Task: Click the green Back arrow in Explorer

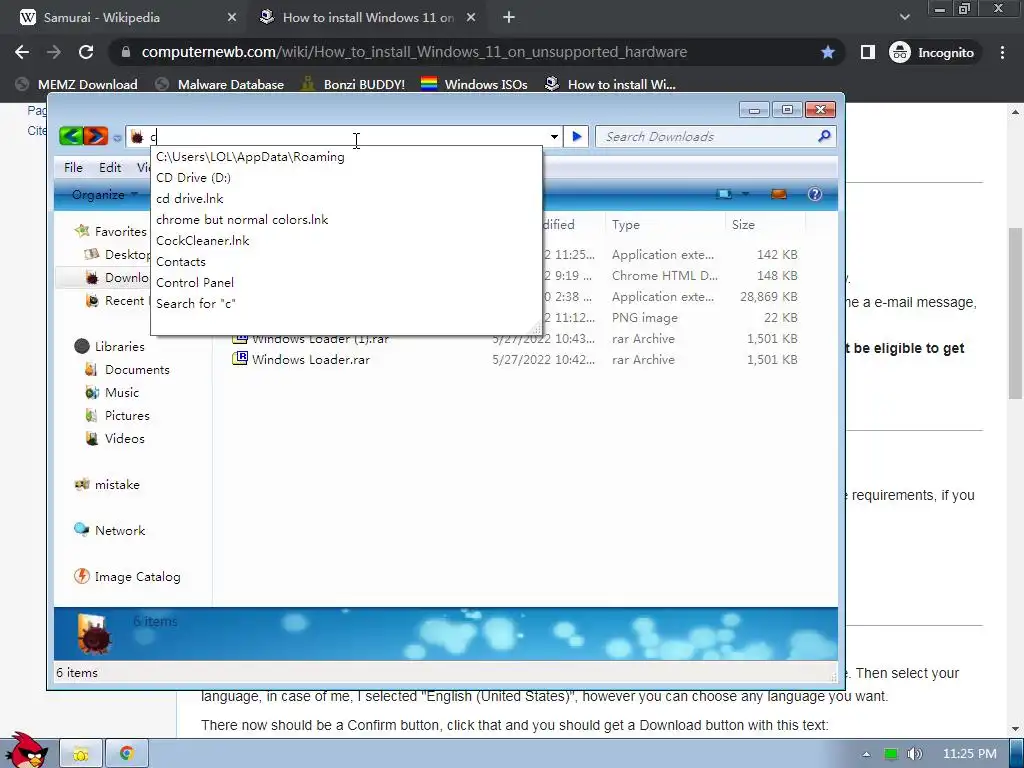Action: tap(71, 136)
